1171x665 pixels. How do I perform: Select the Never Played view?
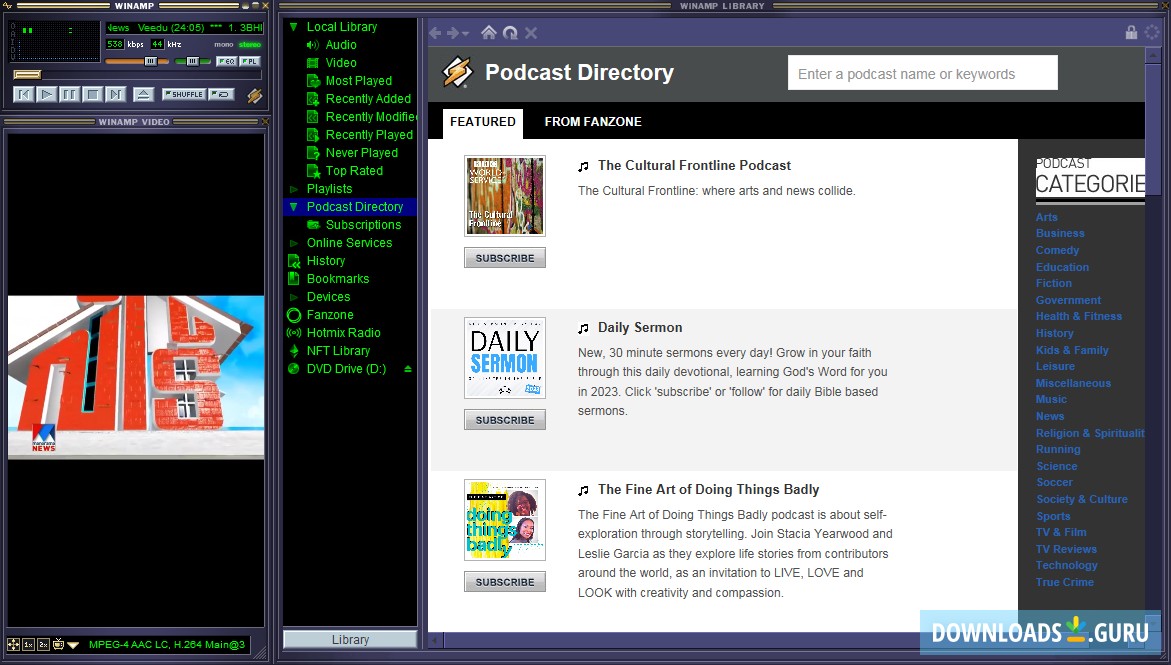point(361,152)
